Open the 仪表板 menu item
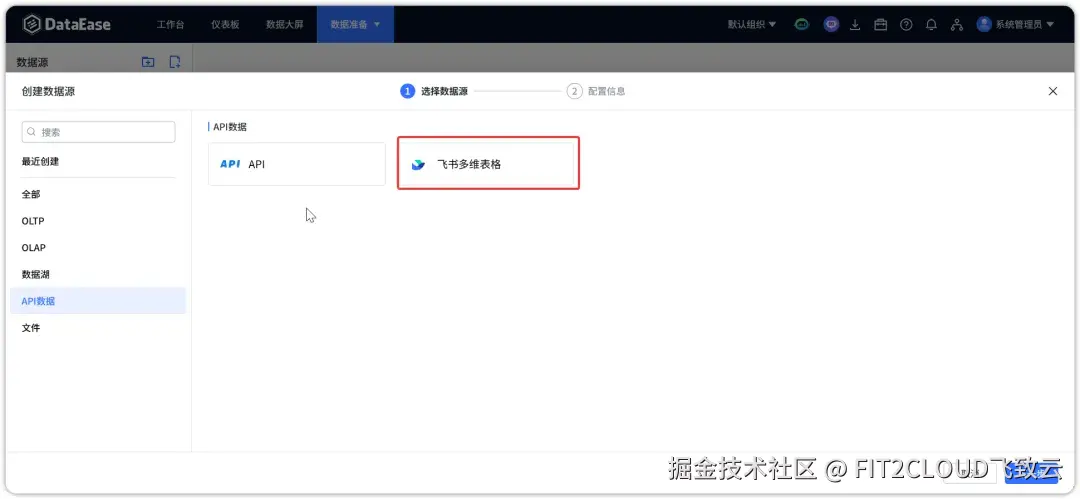1080x499 pixels. click(225, 25)
